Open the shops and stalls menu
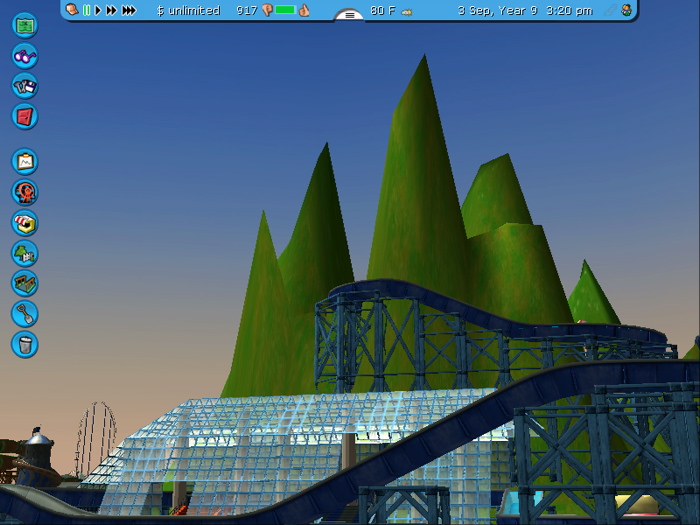This screenshot has height=525, width=700. [x=25, y=223]
